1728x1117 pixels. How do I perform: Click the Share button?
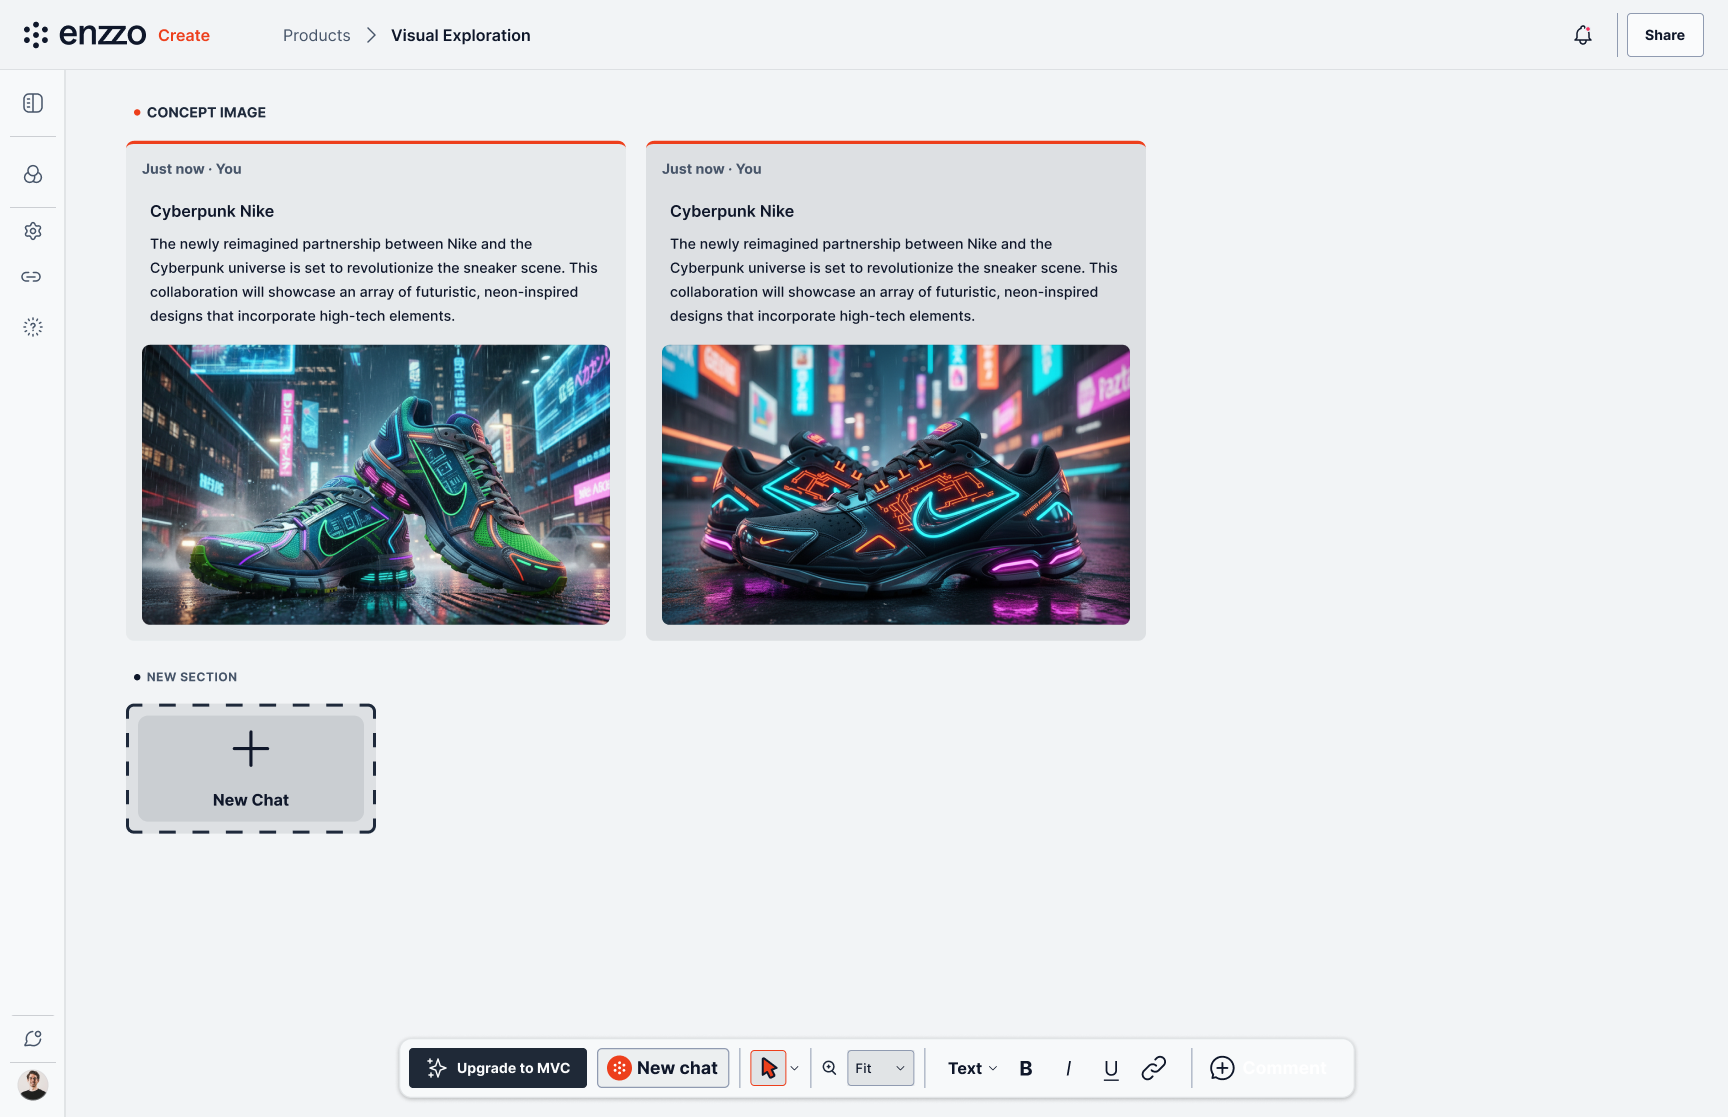(1665, 35)
